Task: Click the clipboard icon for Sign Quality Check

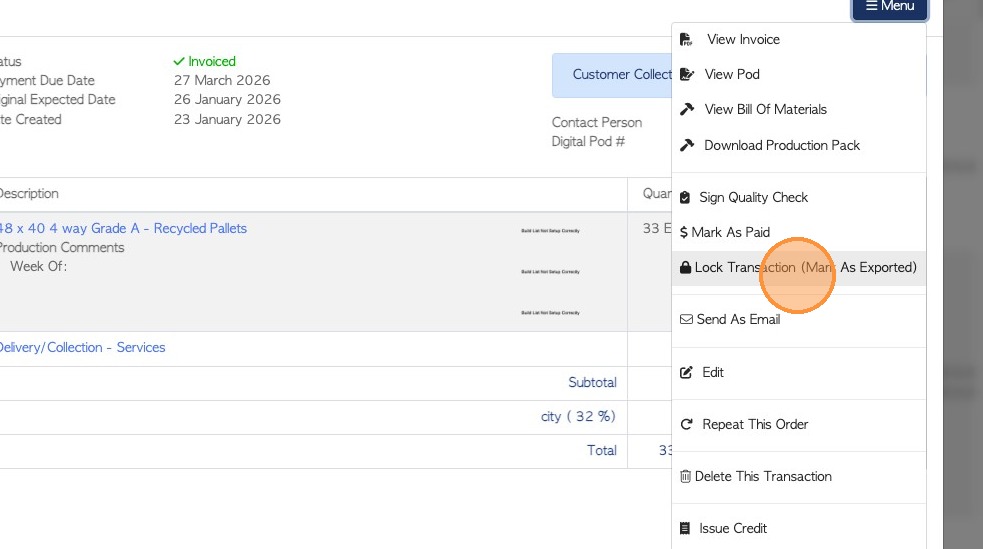Action: click(x=685, y=198)
